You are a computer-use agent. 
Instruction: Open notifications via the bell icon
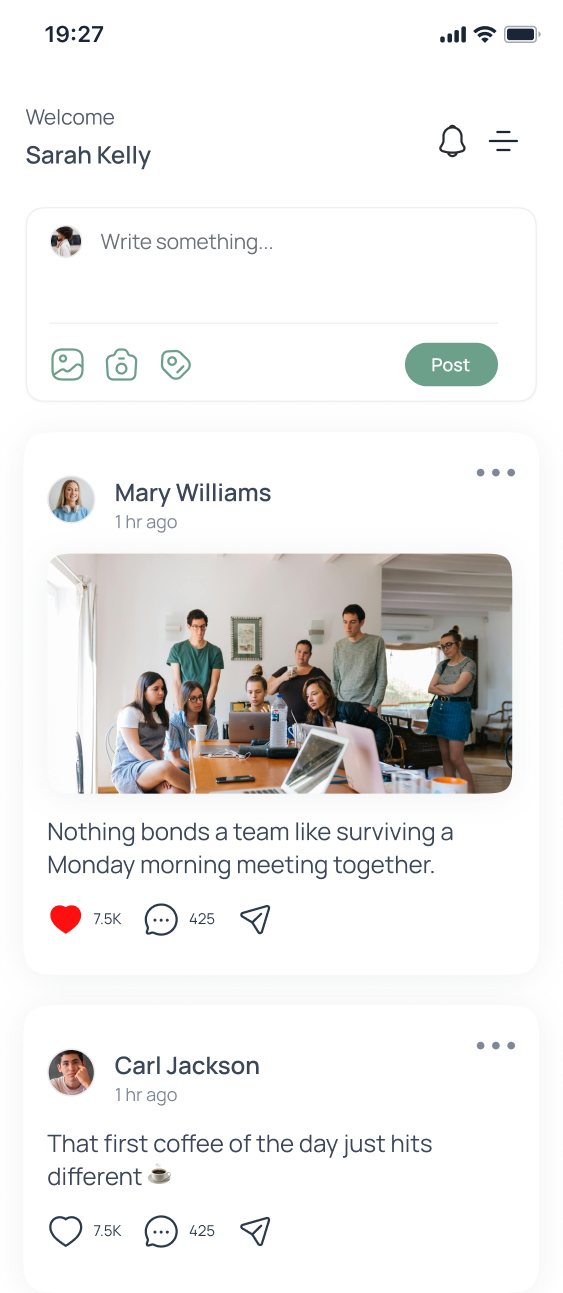452,141
